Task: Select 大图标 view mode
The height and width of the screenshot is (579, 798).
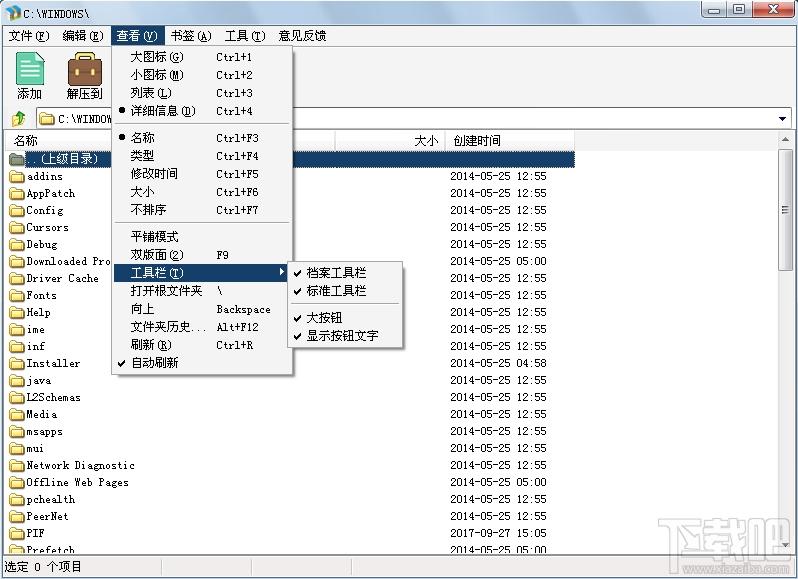Action: (202, 57)
